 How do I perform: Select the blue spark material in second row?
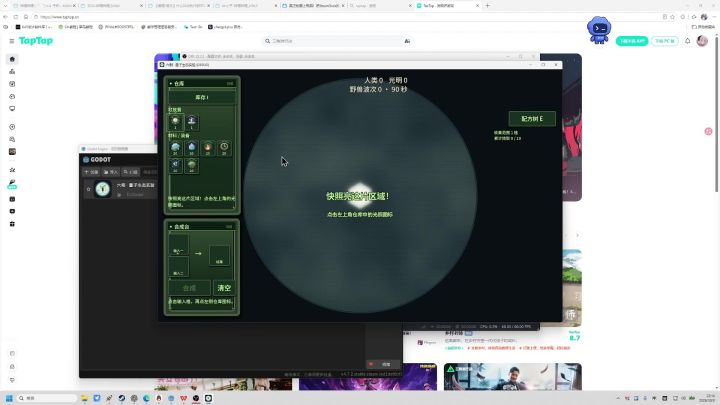tap(175, 165)
